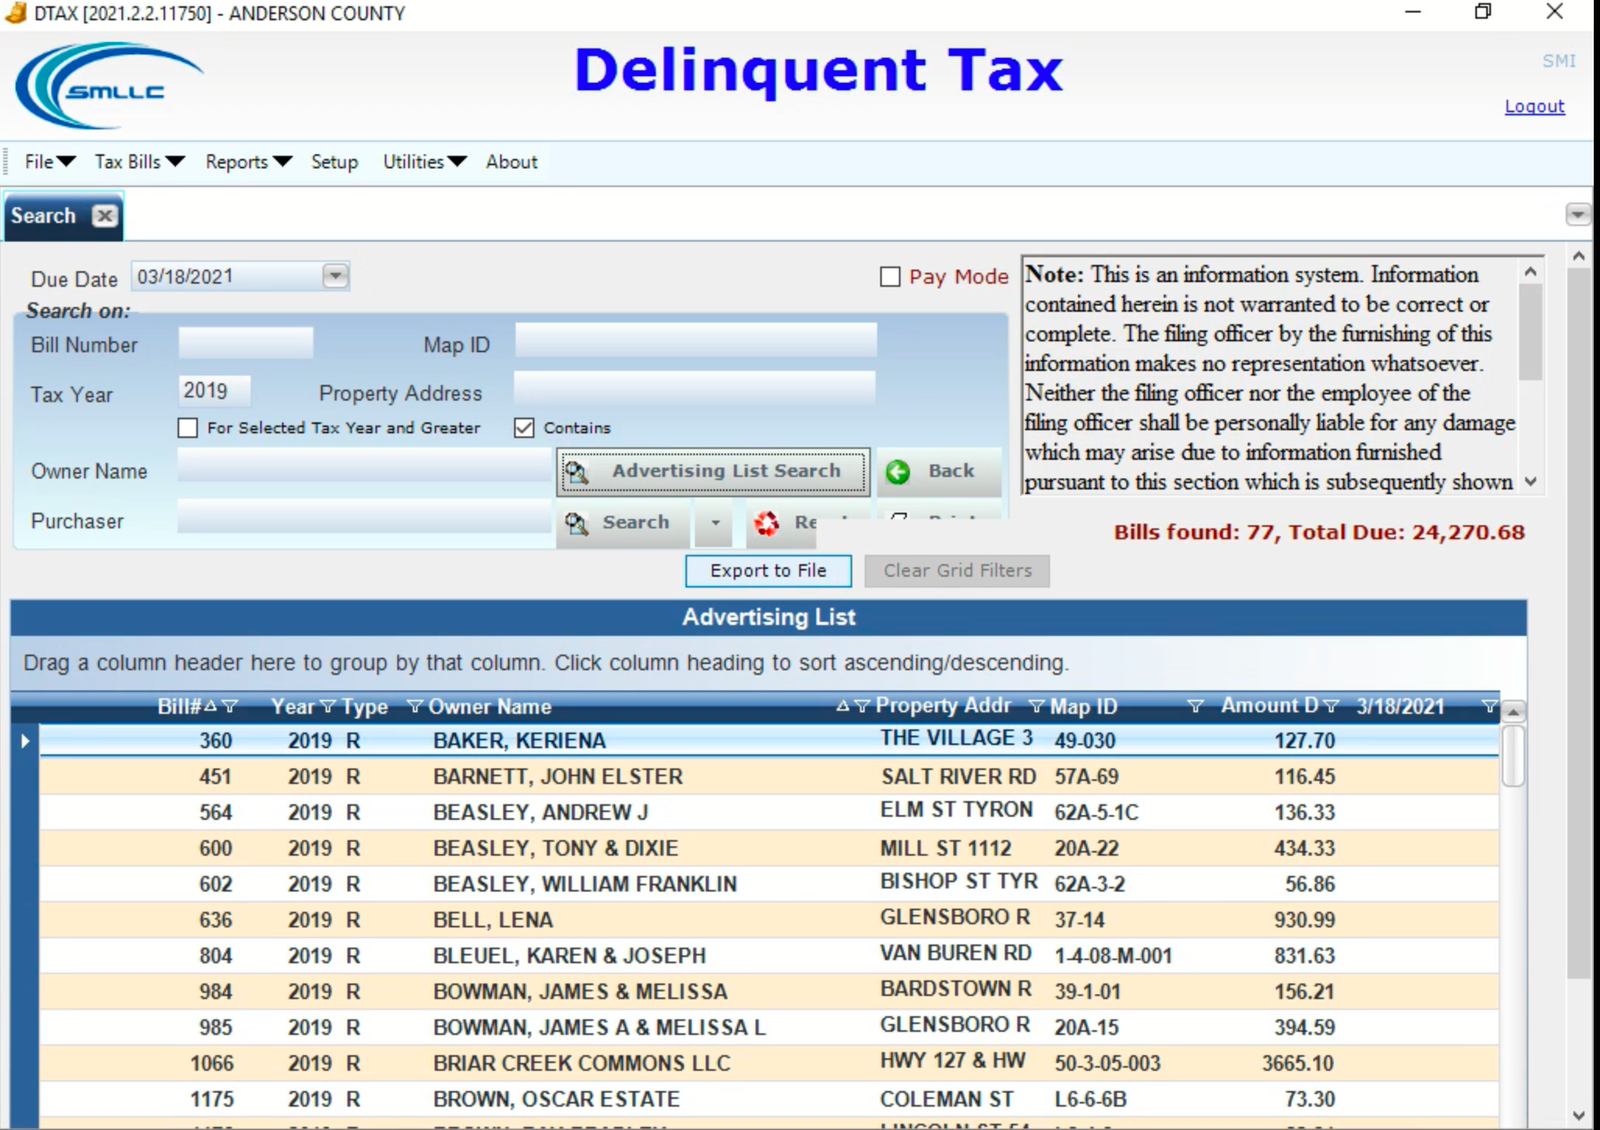Image resolution: width=1600 pixels, height=1130 pixels.
Task: Click the magnifier icon on Advertising List Search
Action: (577, 471)
